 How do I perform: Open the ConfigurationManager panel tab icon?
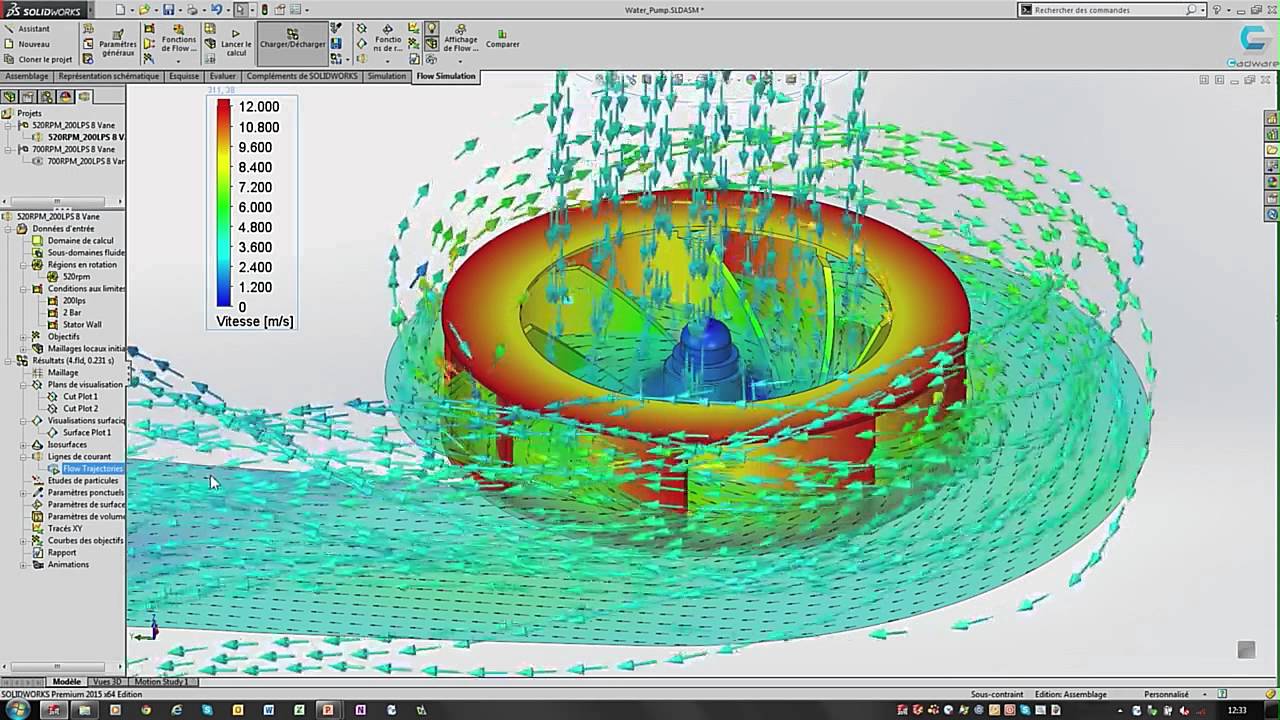[47, 97]
